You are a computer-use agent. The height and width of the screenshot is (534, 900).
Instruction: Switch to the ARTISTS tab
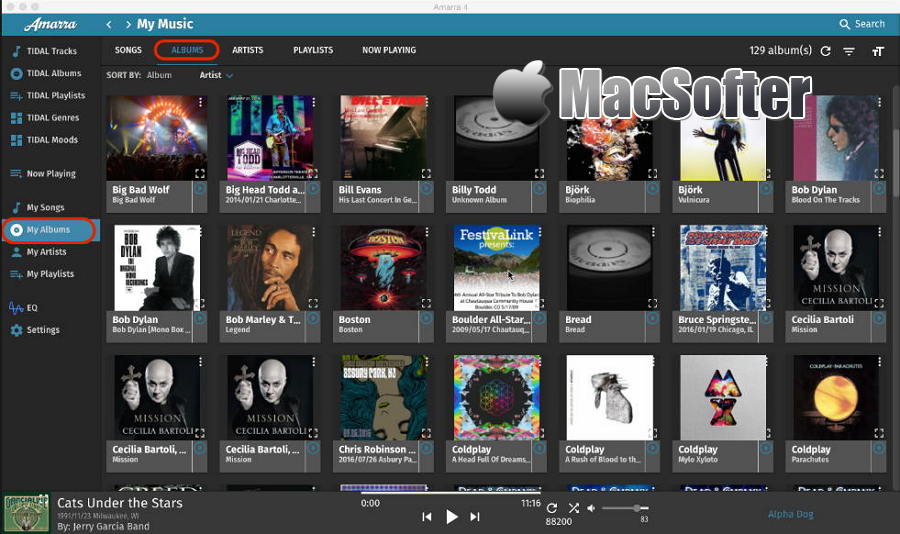coord(247,50)
